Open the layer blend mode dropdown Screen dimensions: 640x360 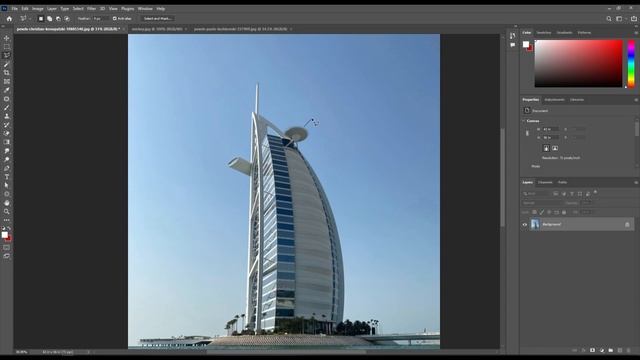(x=542, y=203)
